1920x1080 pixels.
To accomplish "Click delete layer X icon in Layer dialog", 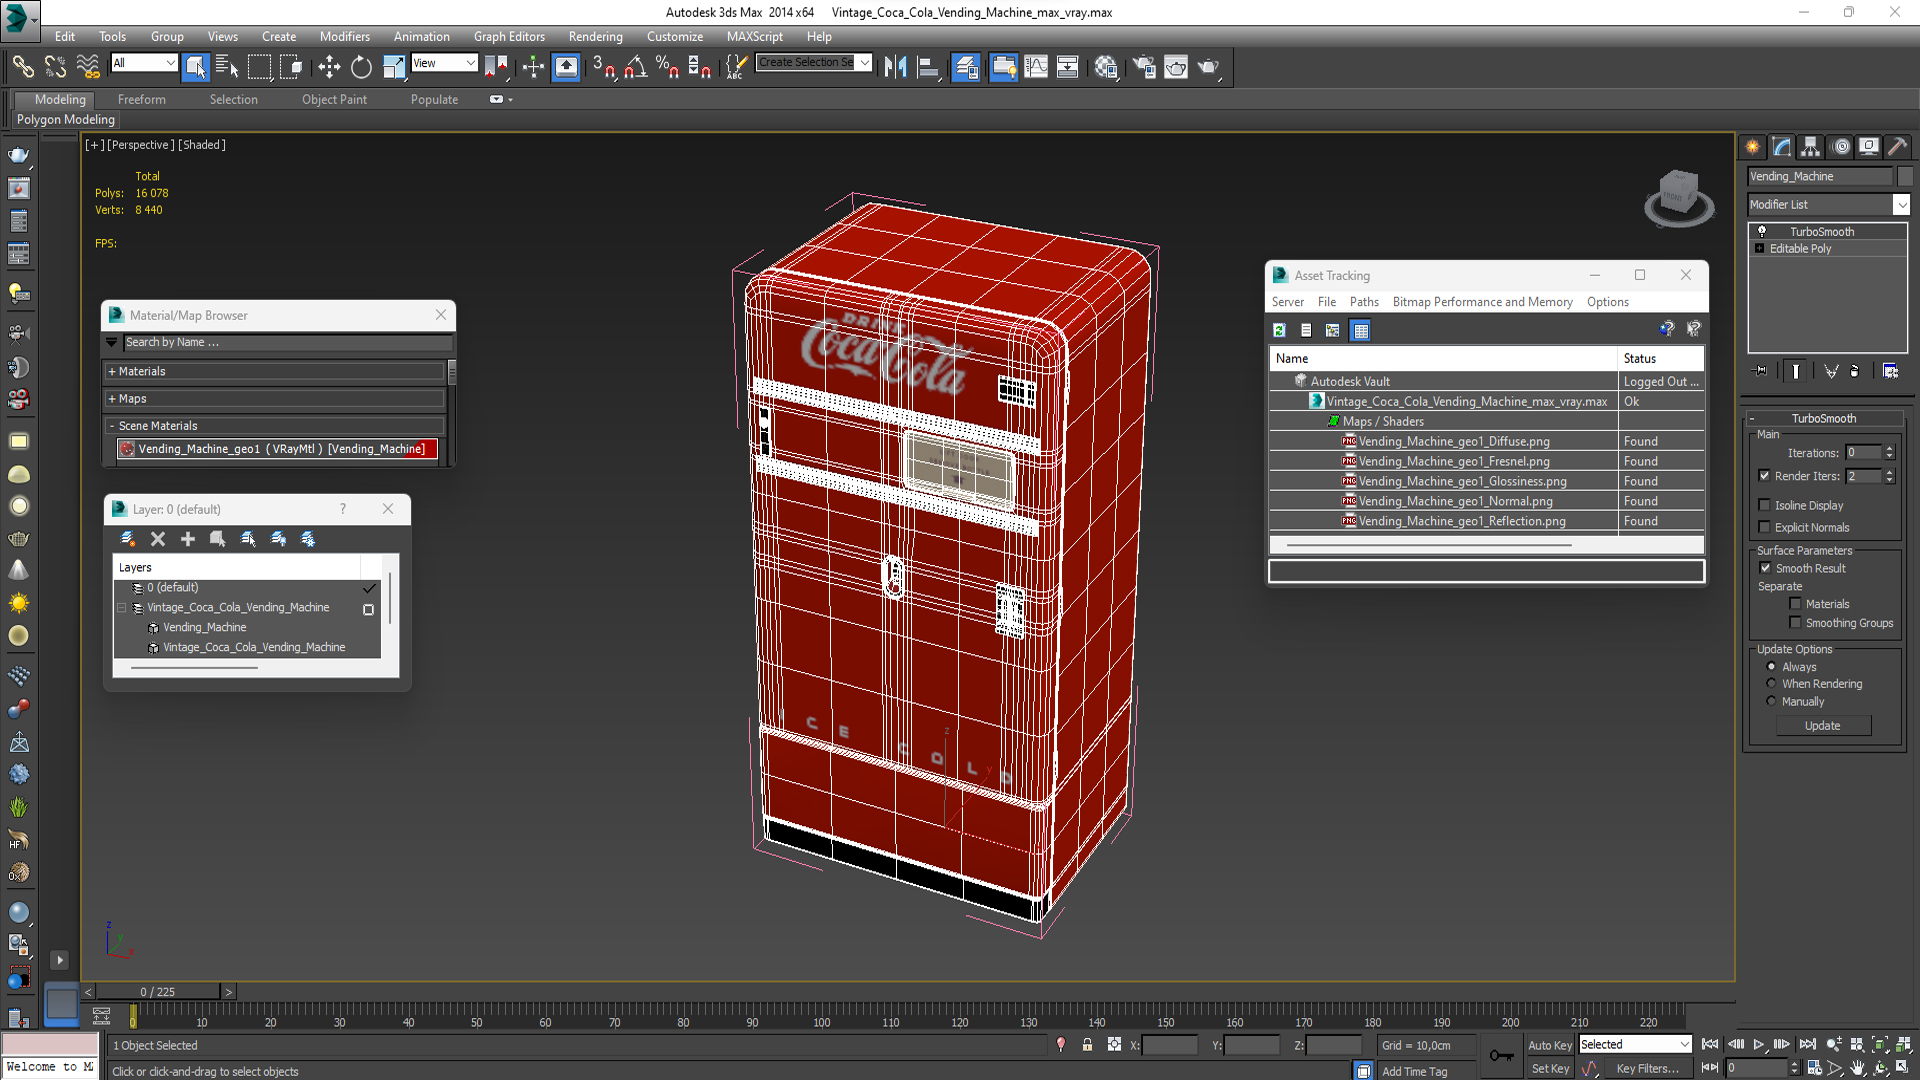I will coord(158,539).
